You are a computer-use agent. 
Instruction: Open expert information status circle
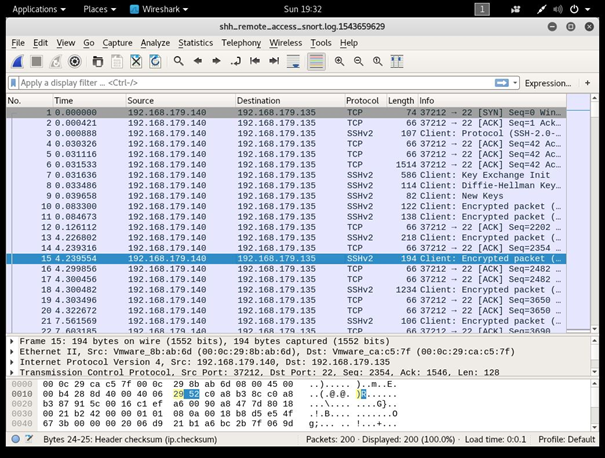point(15,439)
